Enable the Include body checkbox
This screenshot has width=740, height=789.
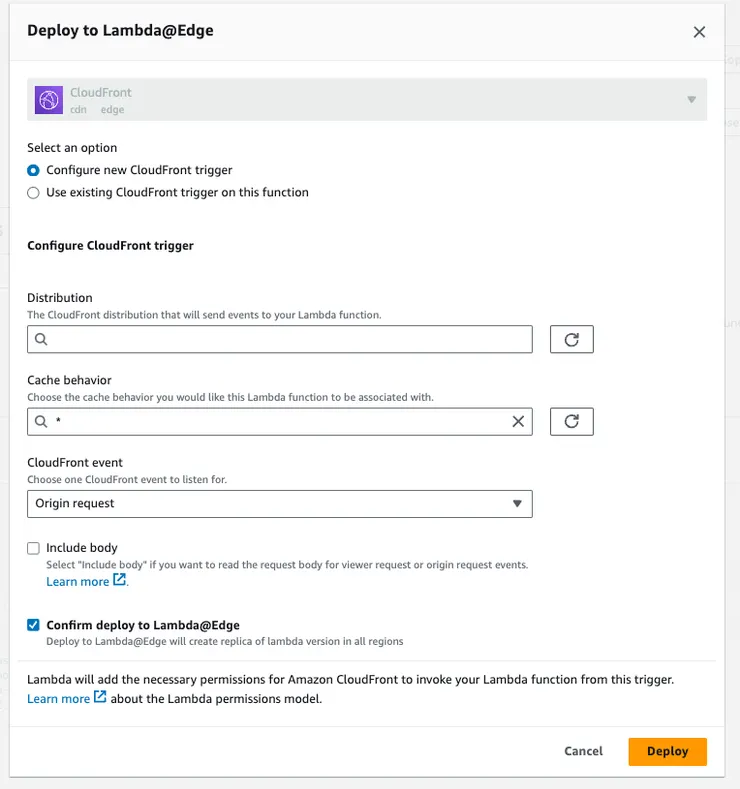34,548
